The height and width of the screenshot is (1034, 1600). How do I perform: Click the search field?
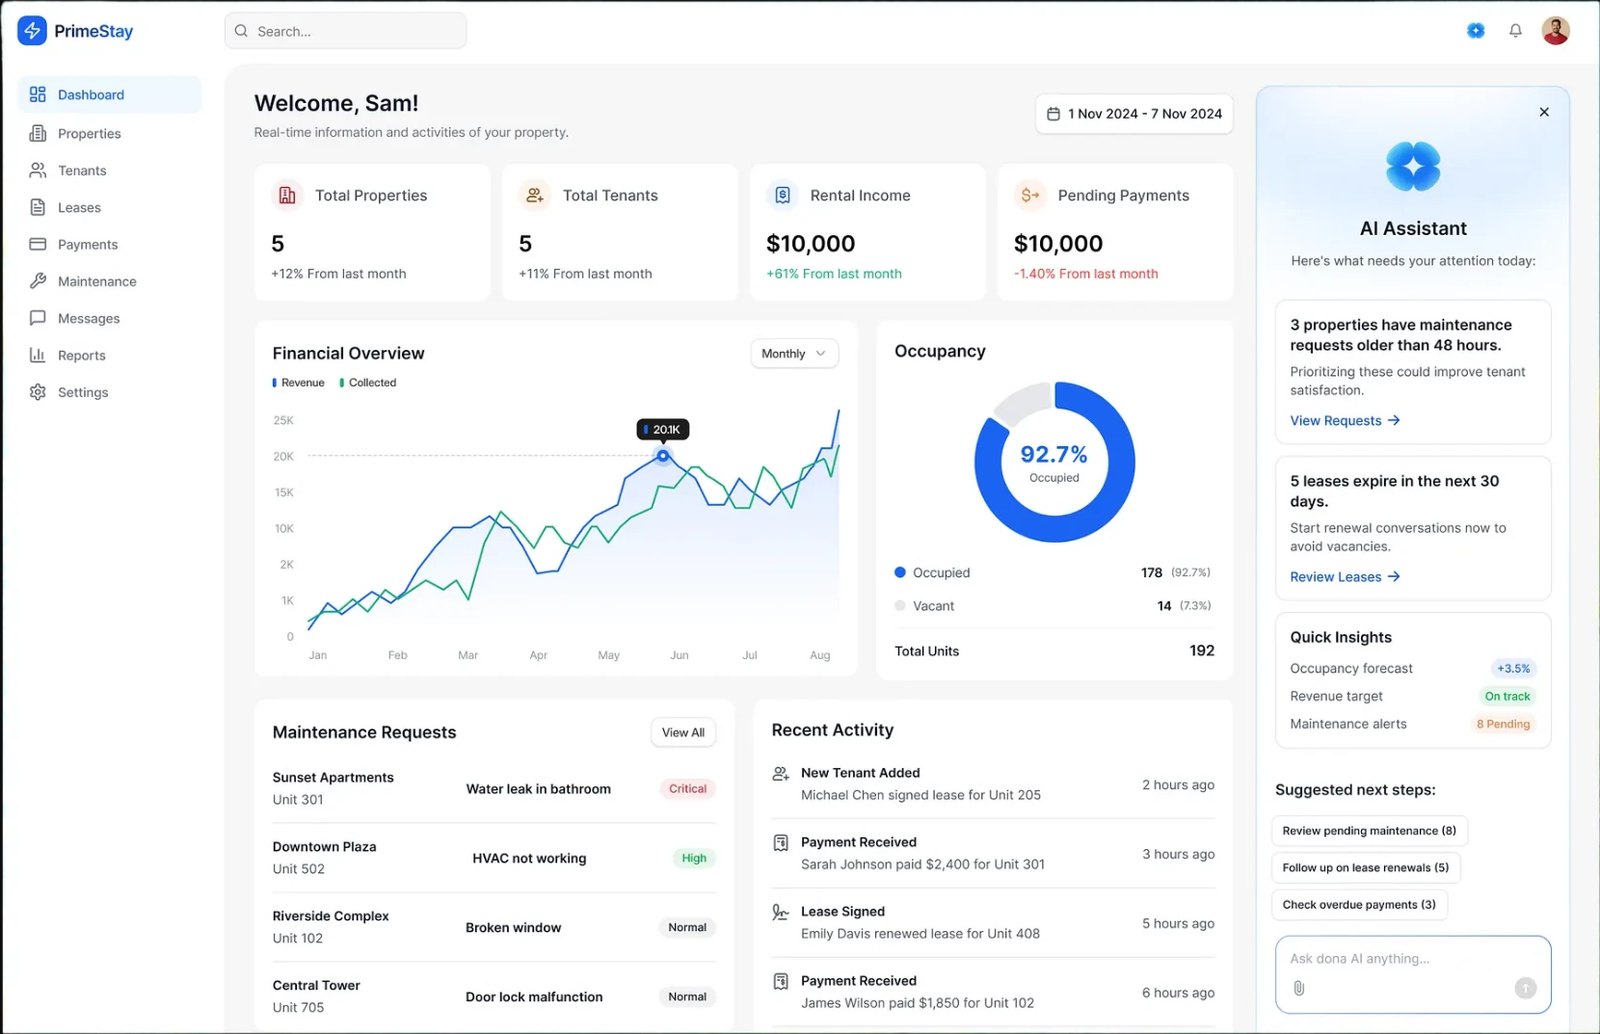click(346, 31)
